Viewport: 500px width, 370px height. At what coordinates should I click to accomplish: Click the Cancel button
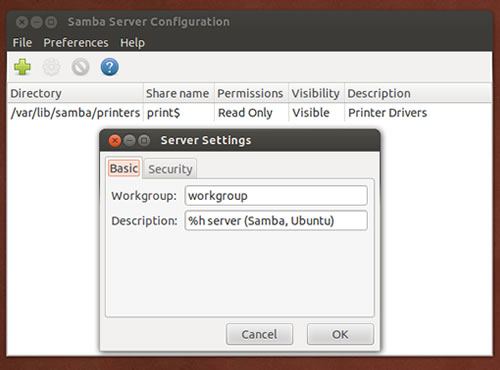point(259,334)
